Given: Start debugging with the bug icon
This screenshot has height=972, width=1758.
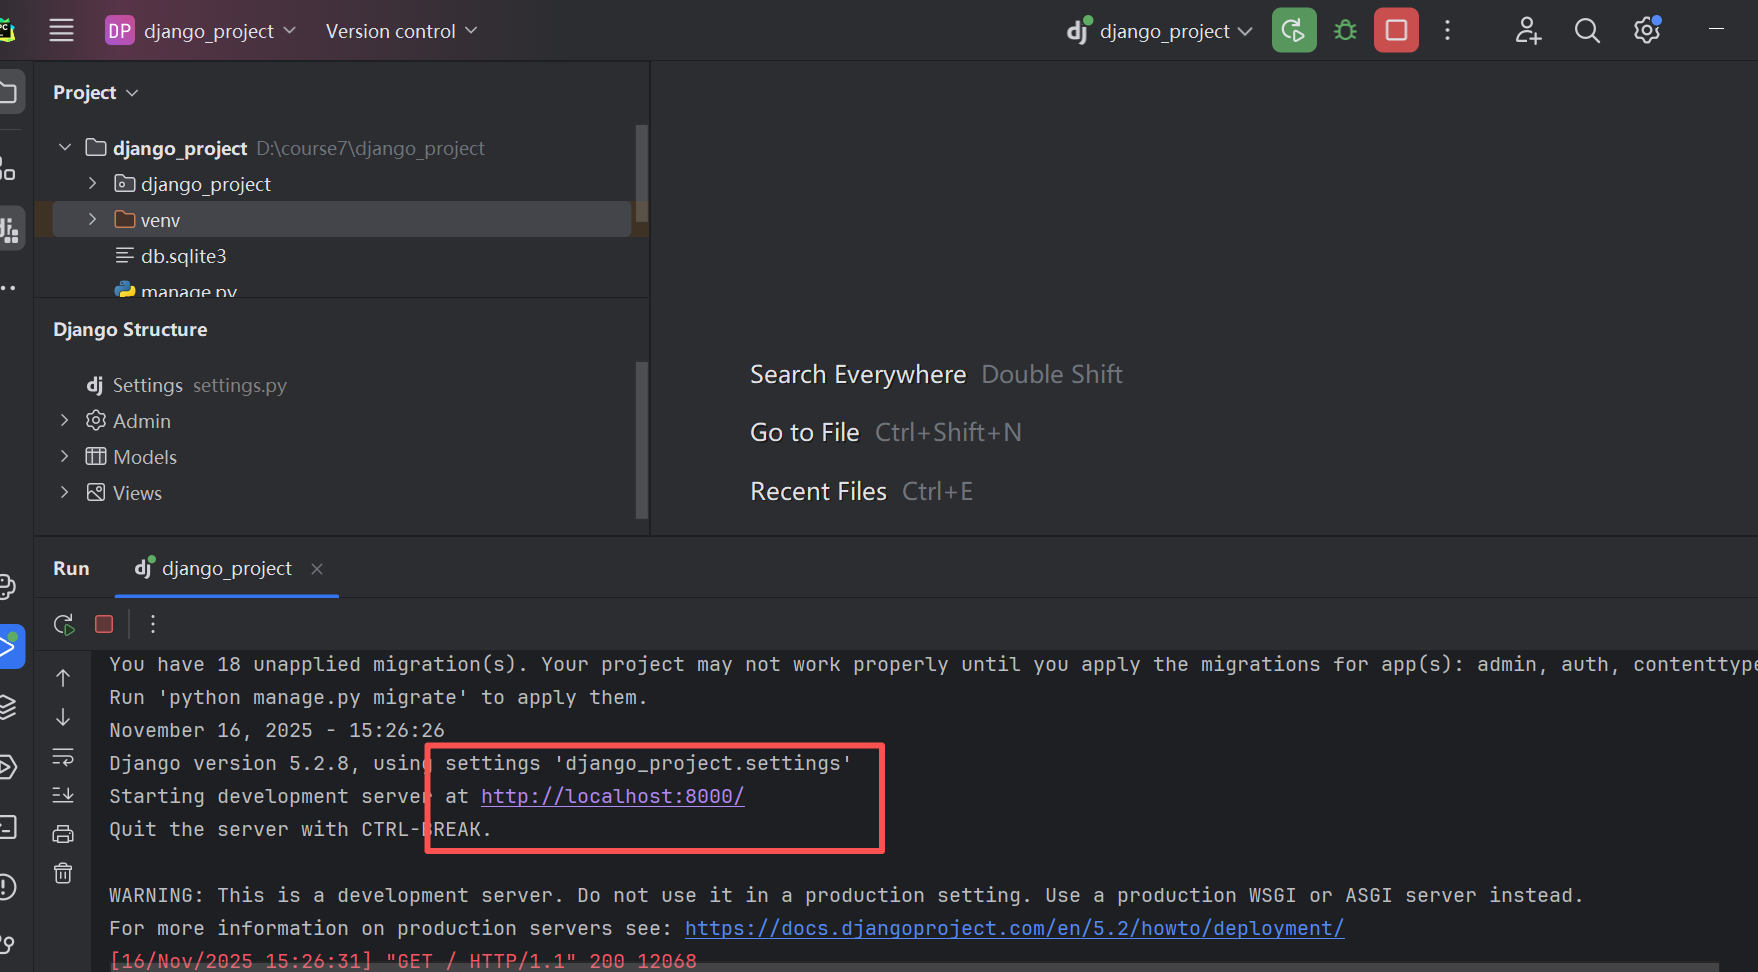Looking at the screenshot, I should [x=1345, y=30].
